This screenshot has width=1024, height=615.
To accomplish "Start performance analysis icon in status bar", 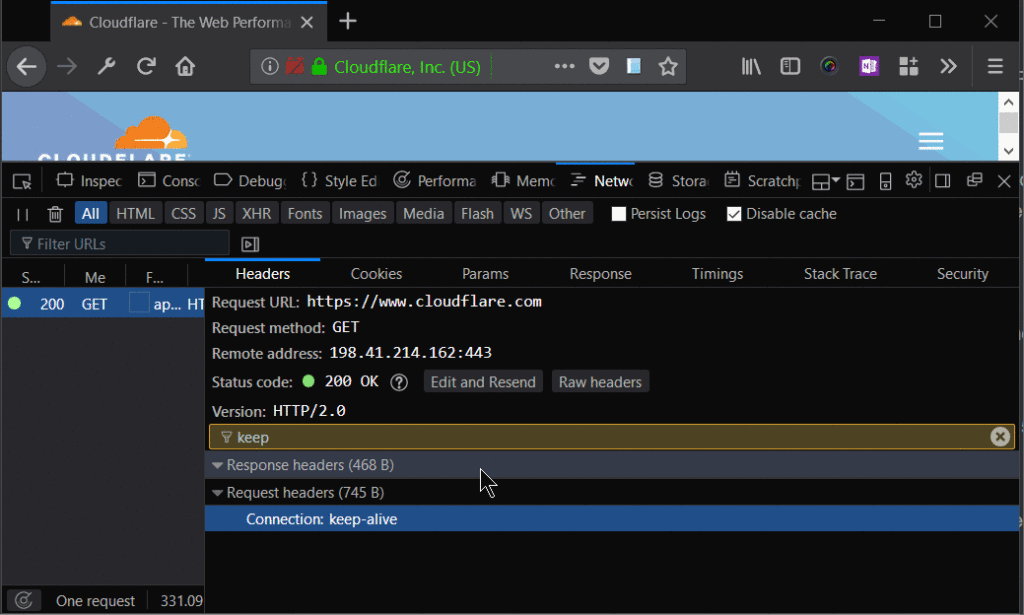I will (24, 600).
